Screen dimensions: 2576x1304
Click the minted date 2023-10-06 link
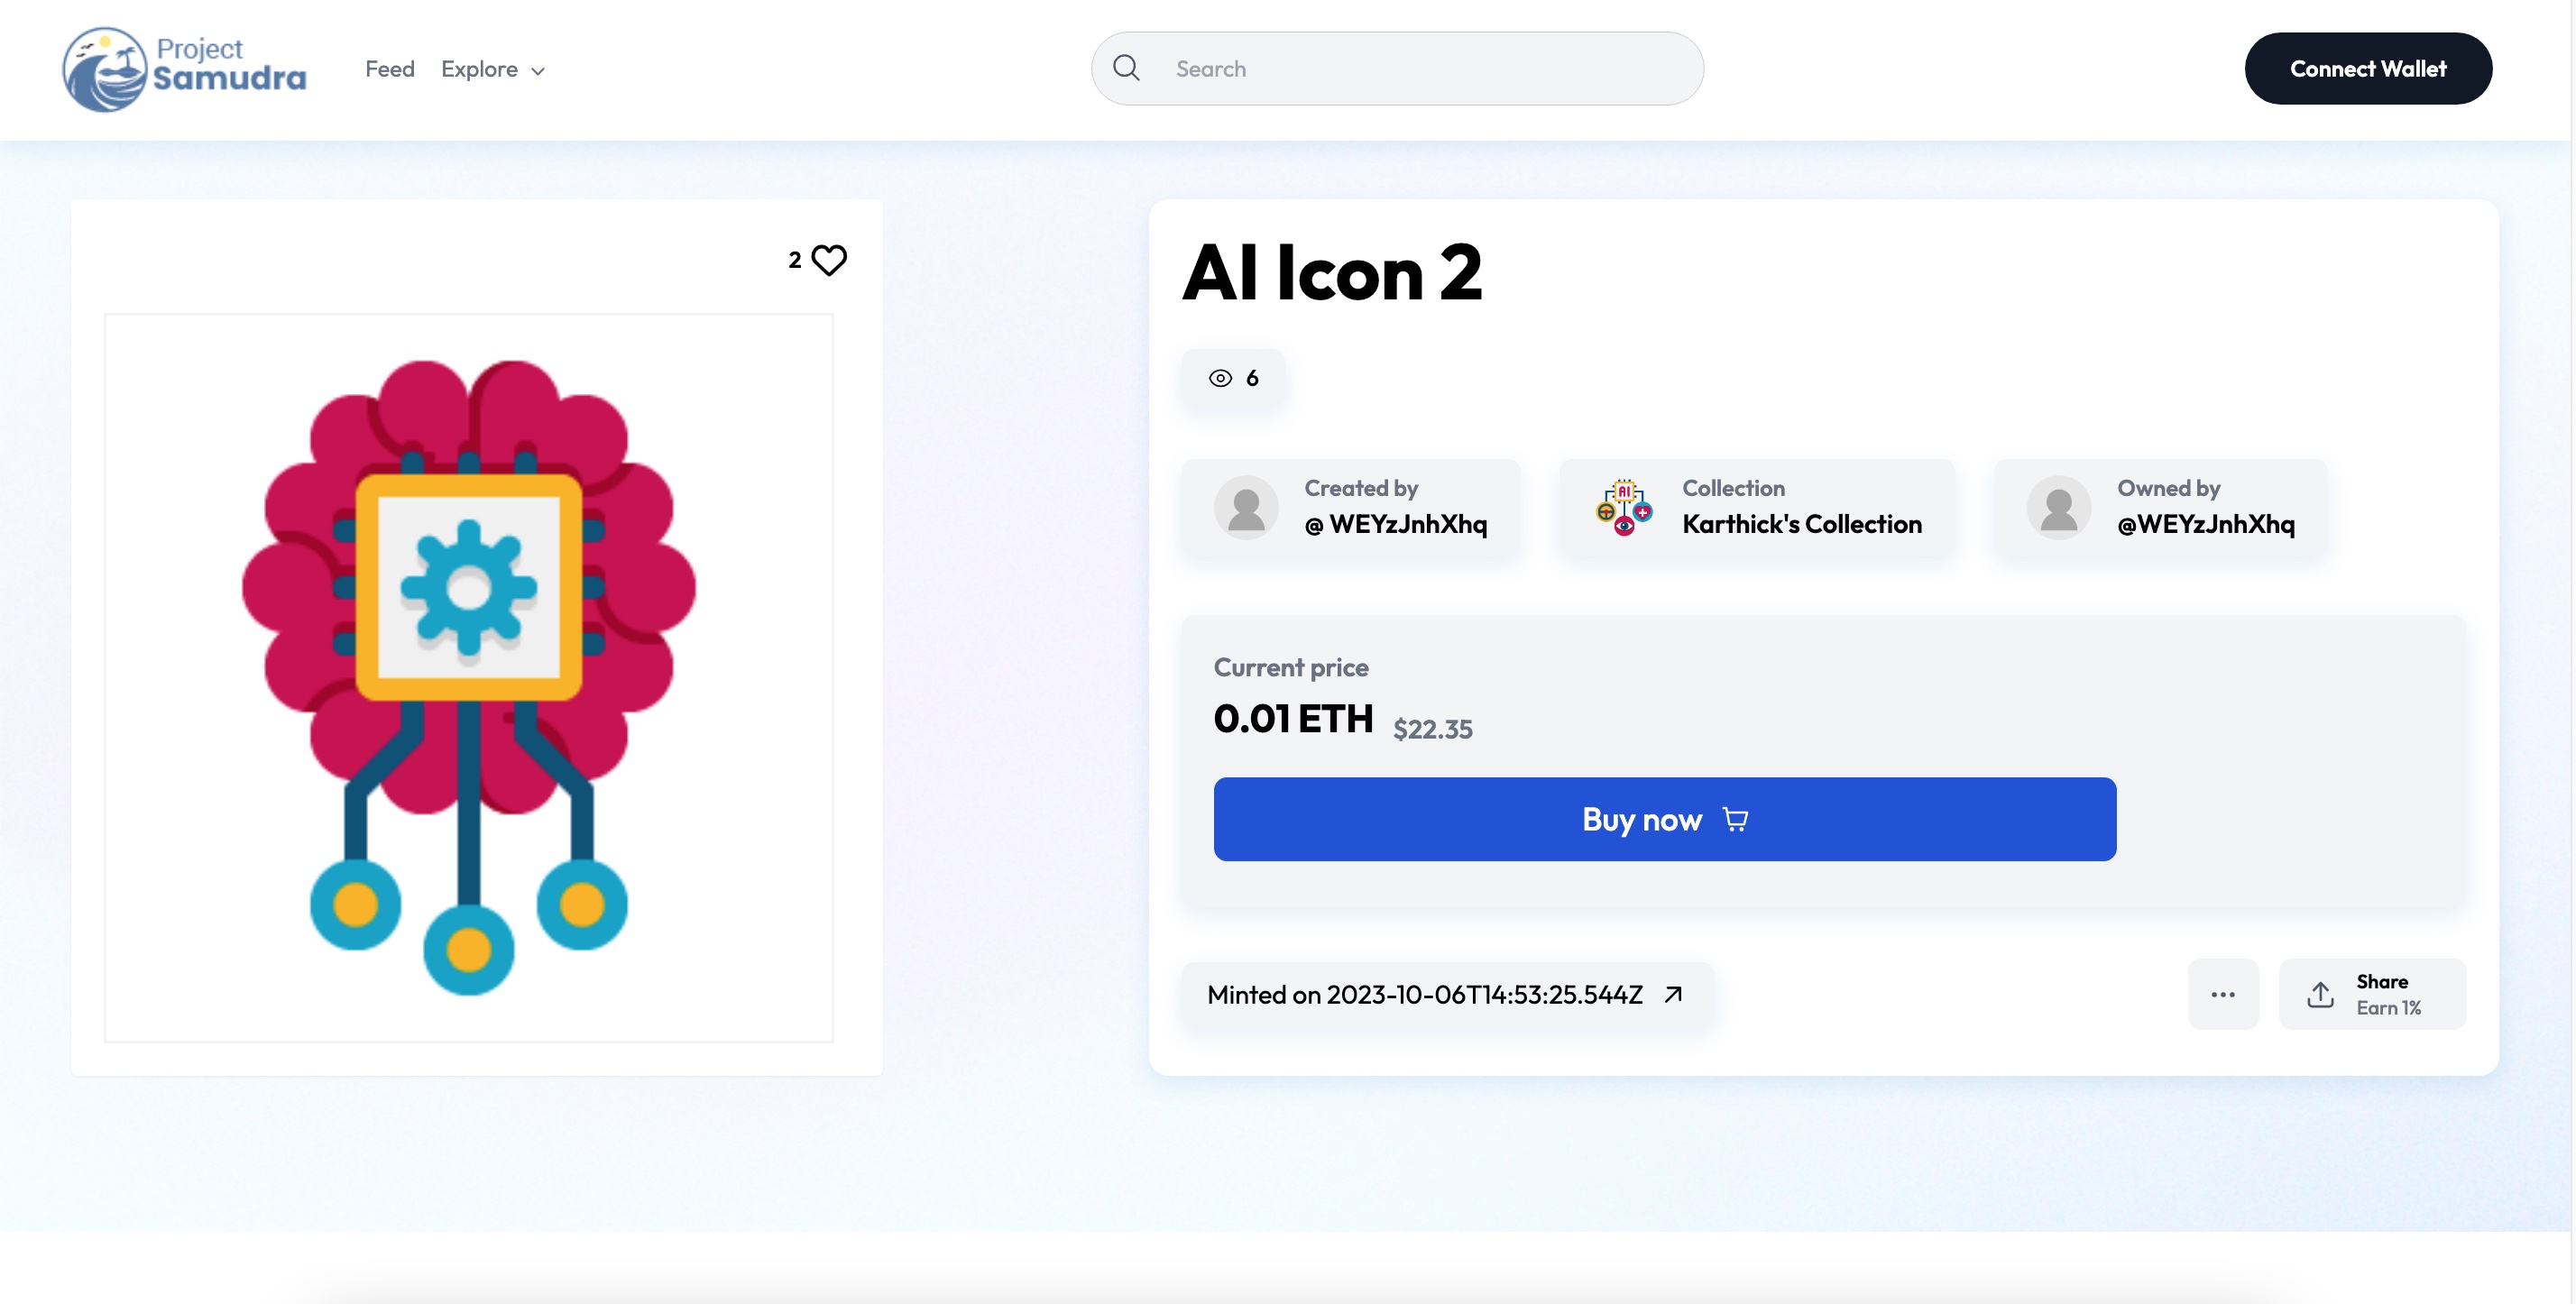[1425, 994]
